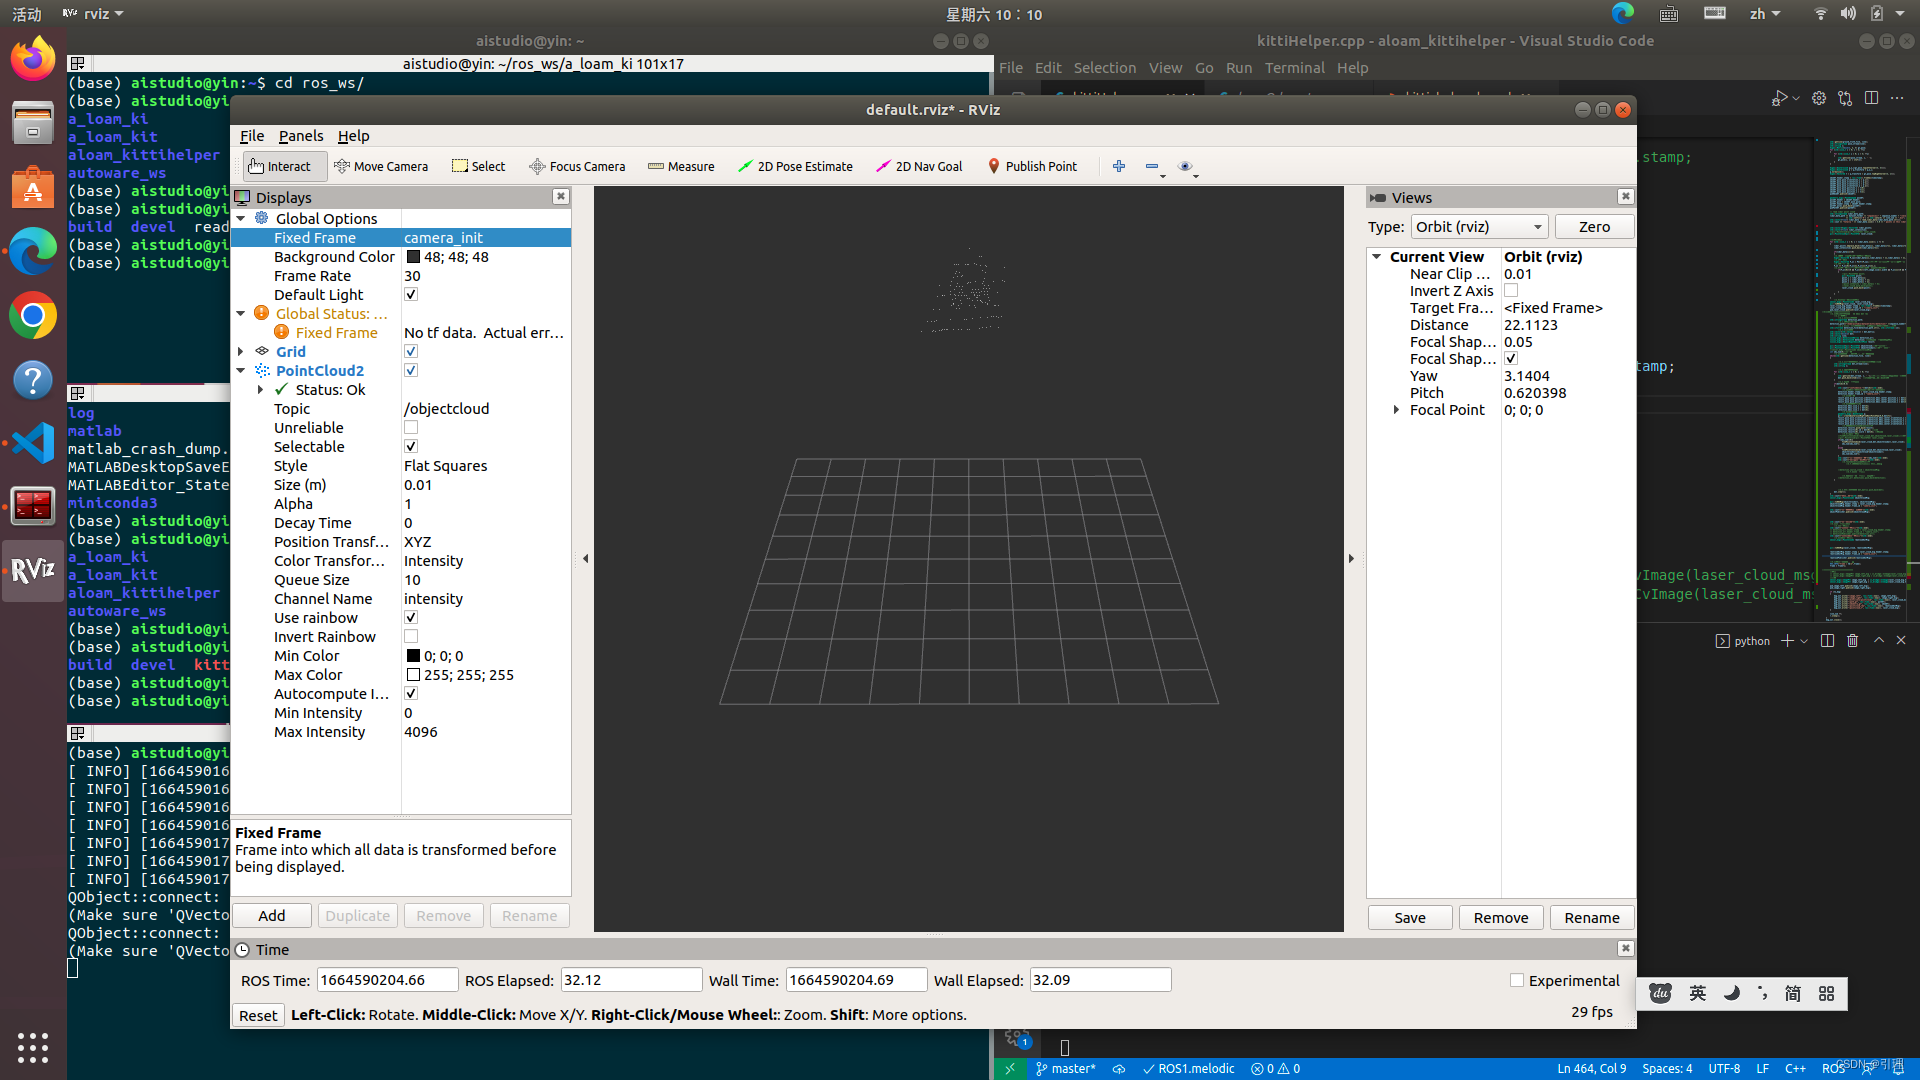
Task: Click the Background Color swatch
Action: (413, 257)
